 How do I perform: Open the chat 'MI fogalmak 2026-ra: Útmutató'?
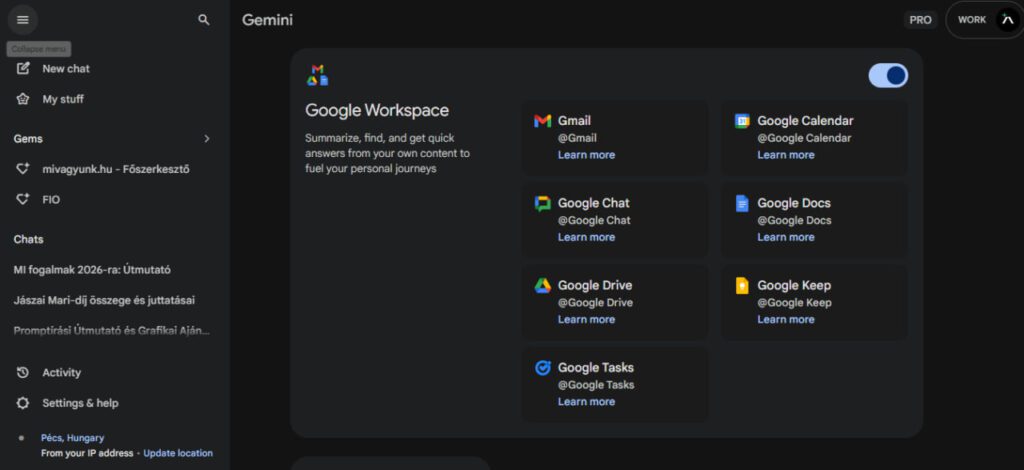tap(92, 270)
